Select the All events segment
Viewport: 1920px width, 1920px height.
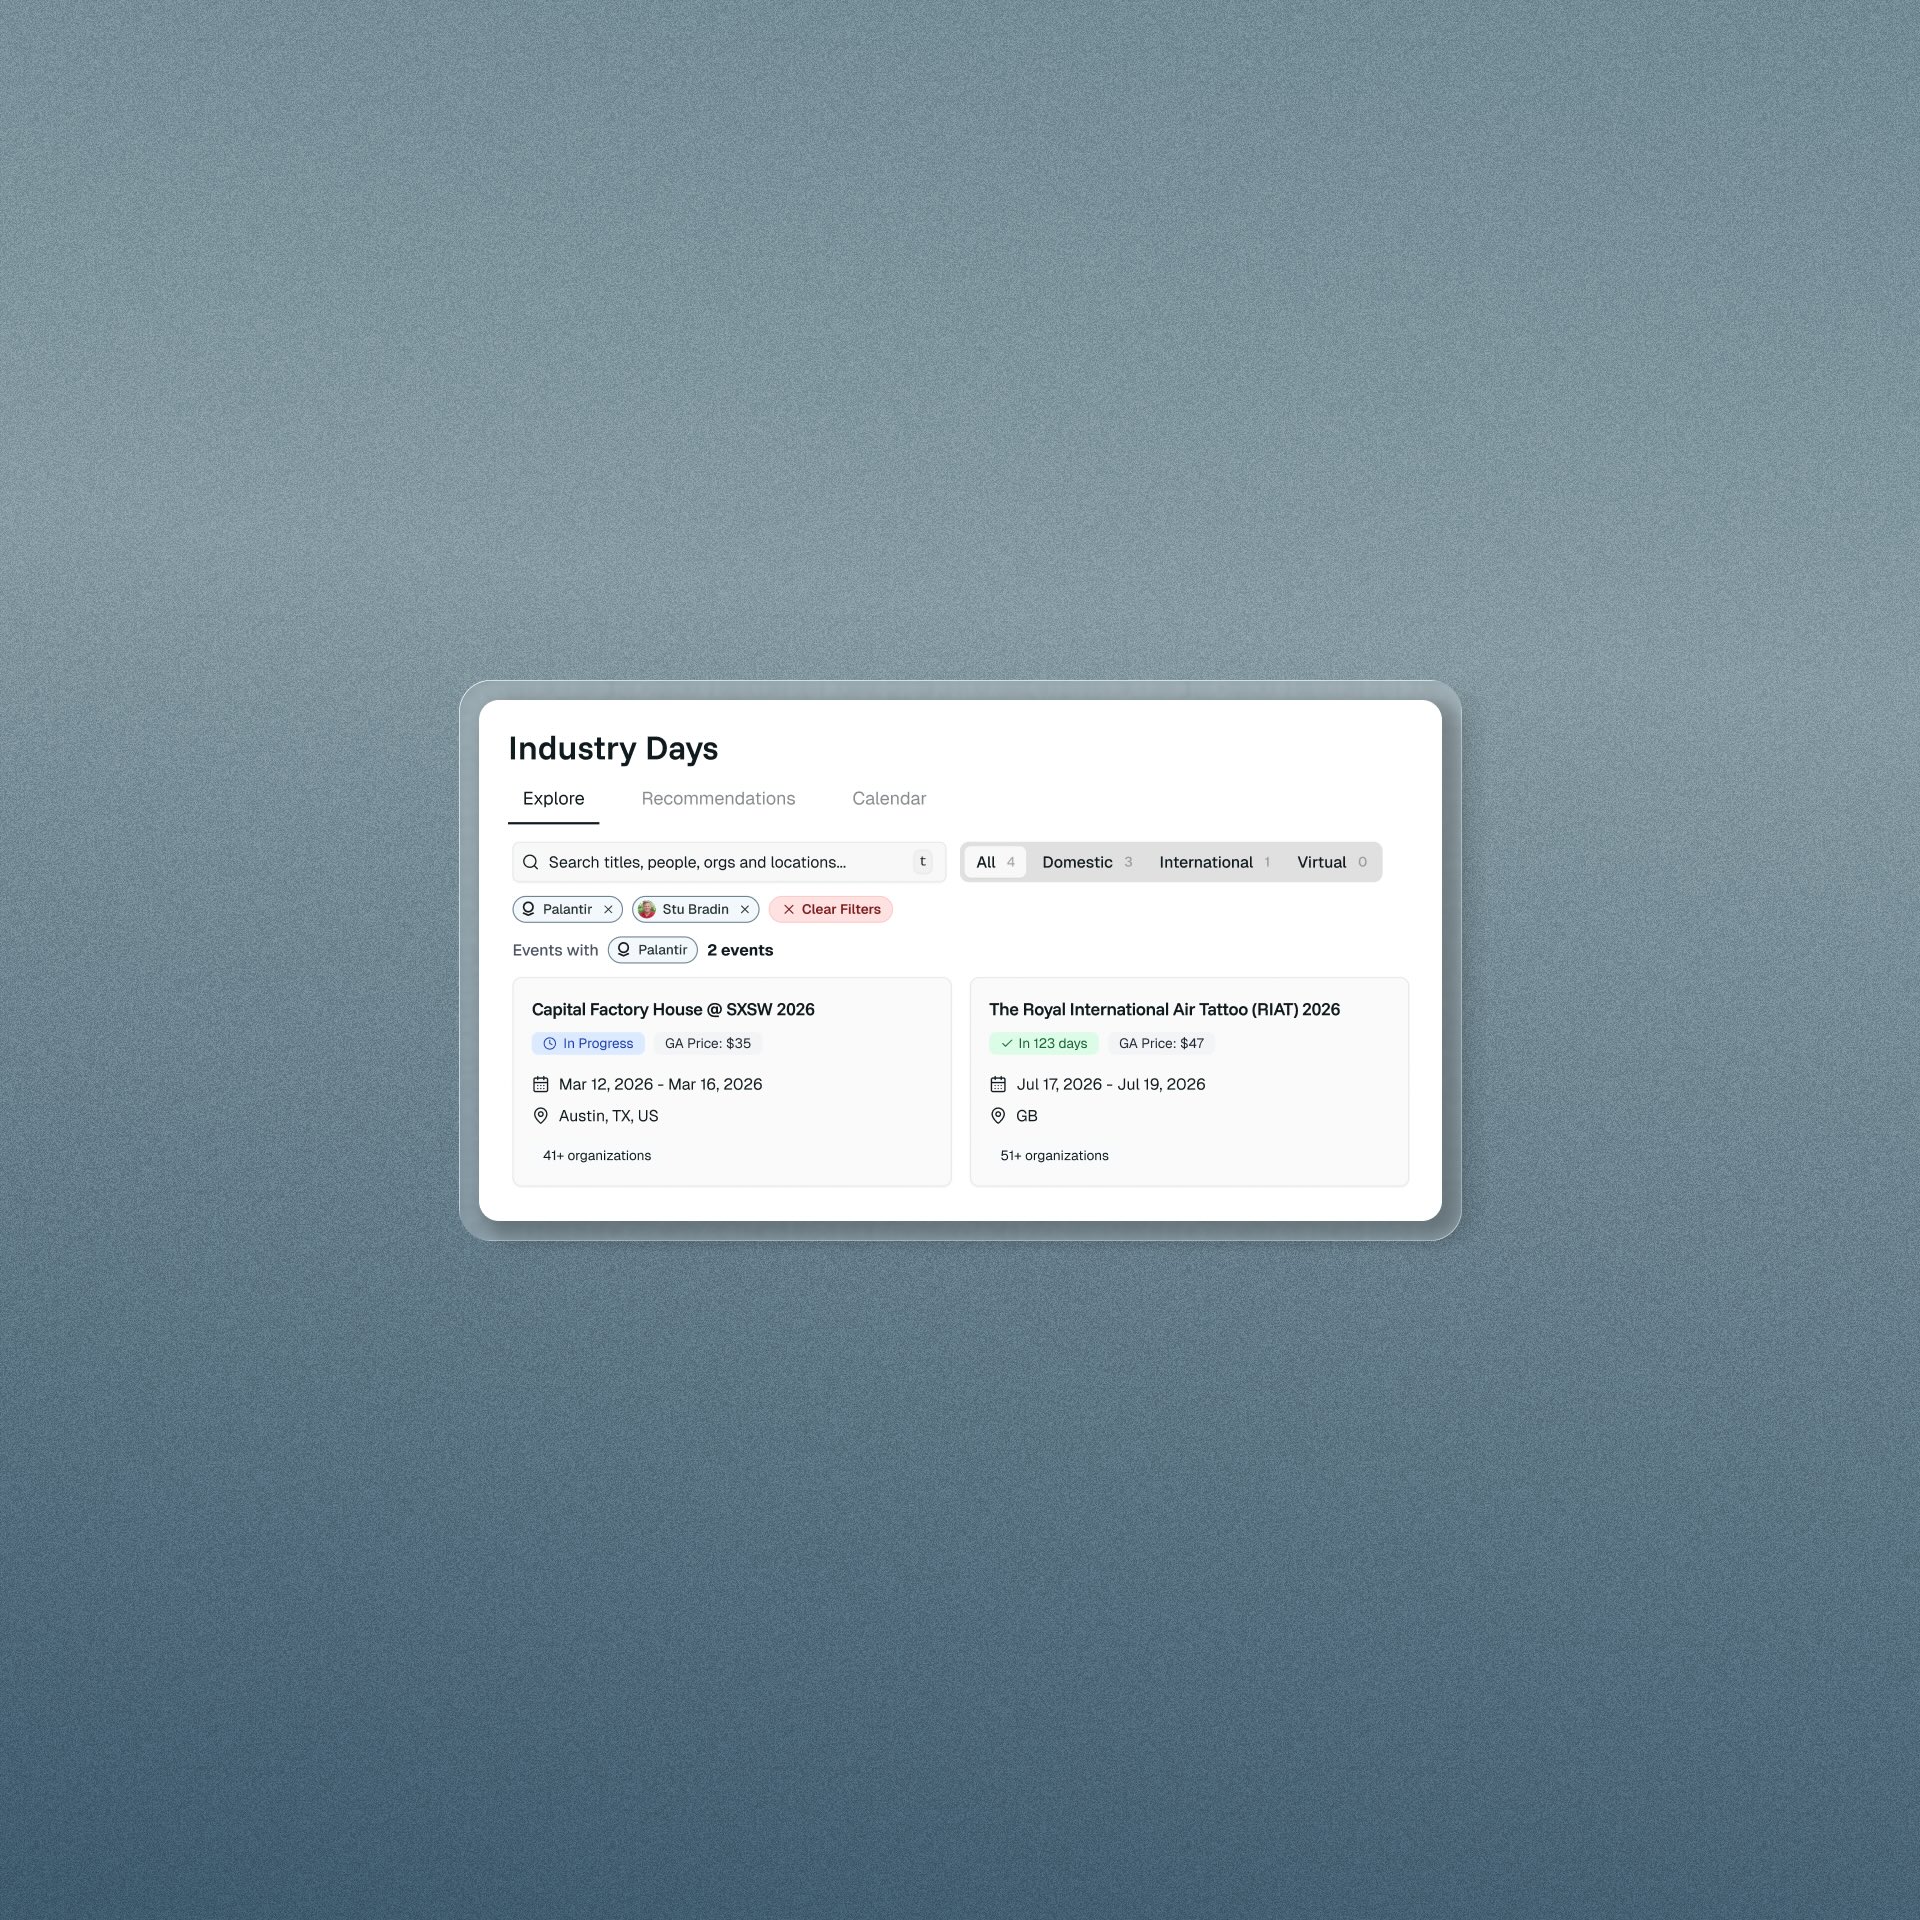[x=994, y=862]
